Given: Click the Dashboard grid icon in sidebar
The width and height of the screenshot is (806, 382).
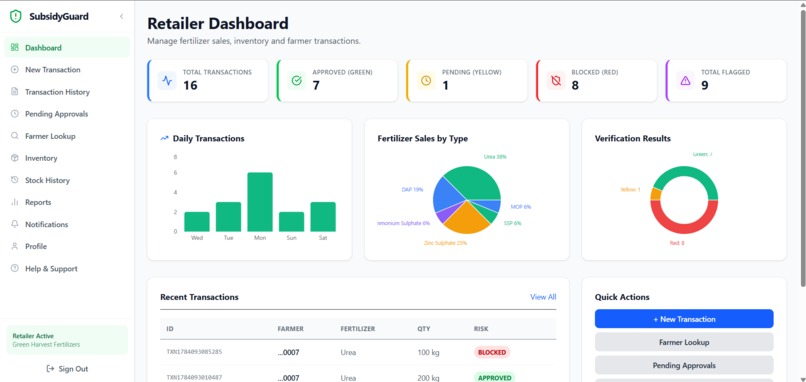Looking at the screenshot, I should (15, 47).
